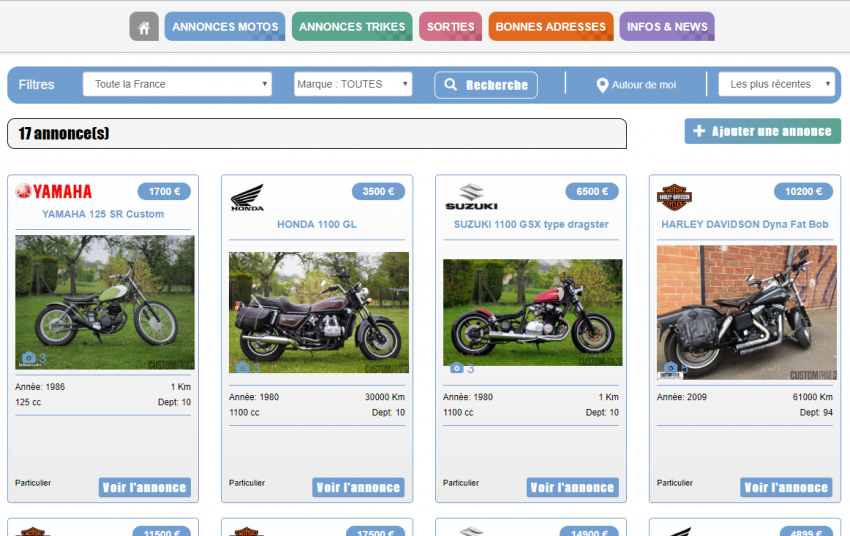Viewport: 850px width, 536px height.
Task: Click Voir l'annonce for the Yamaha listing
Action: coord(145,487)
